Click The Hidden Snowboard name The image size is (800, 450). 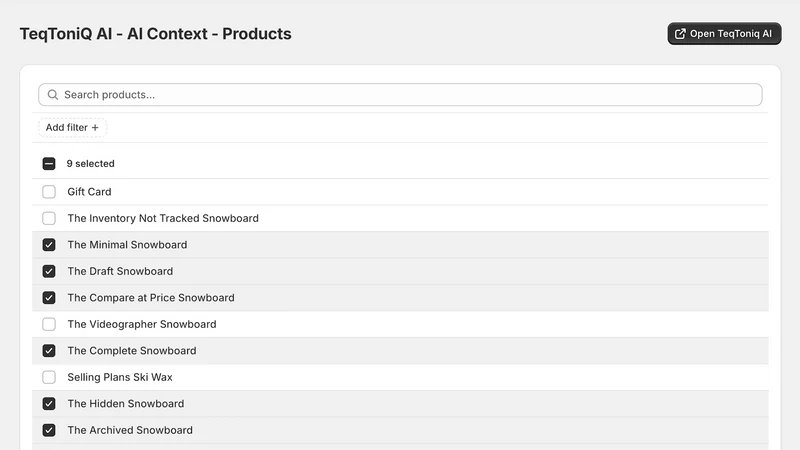click(x=126, y=404)
